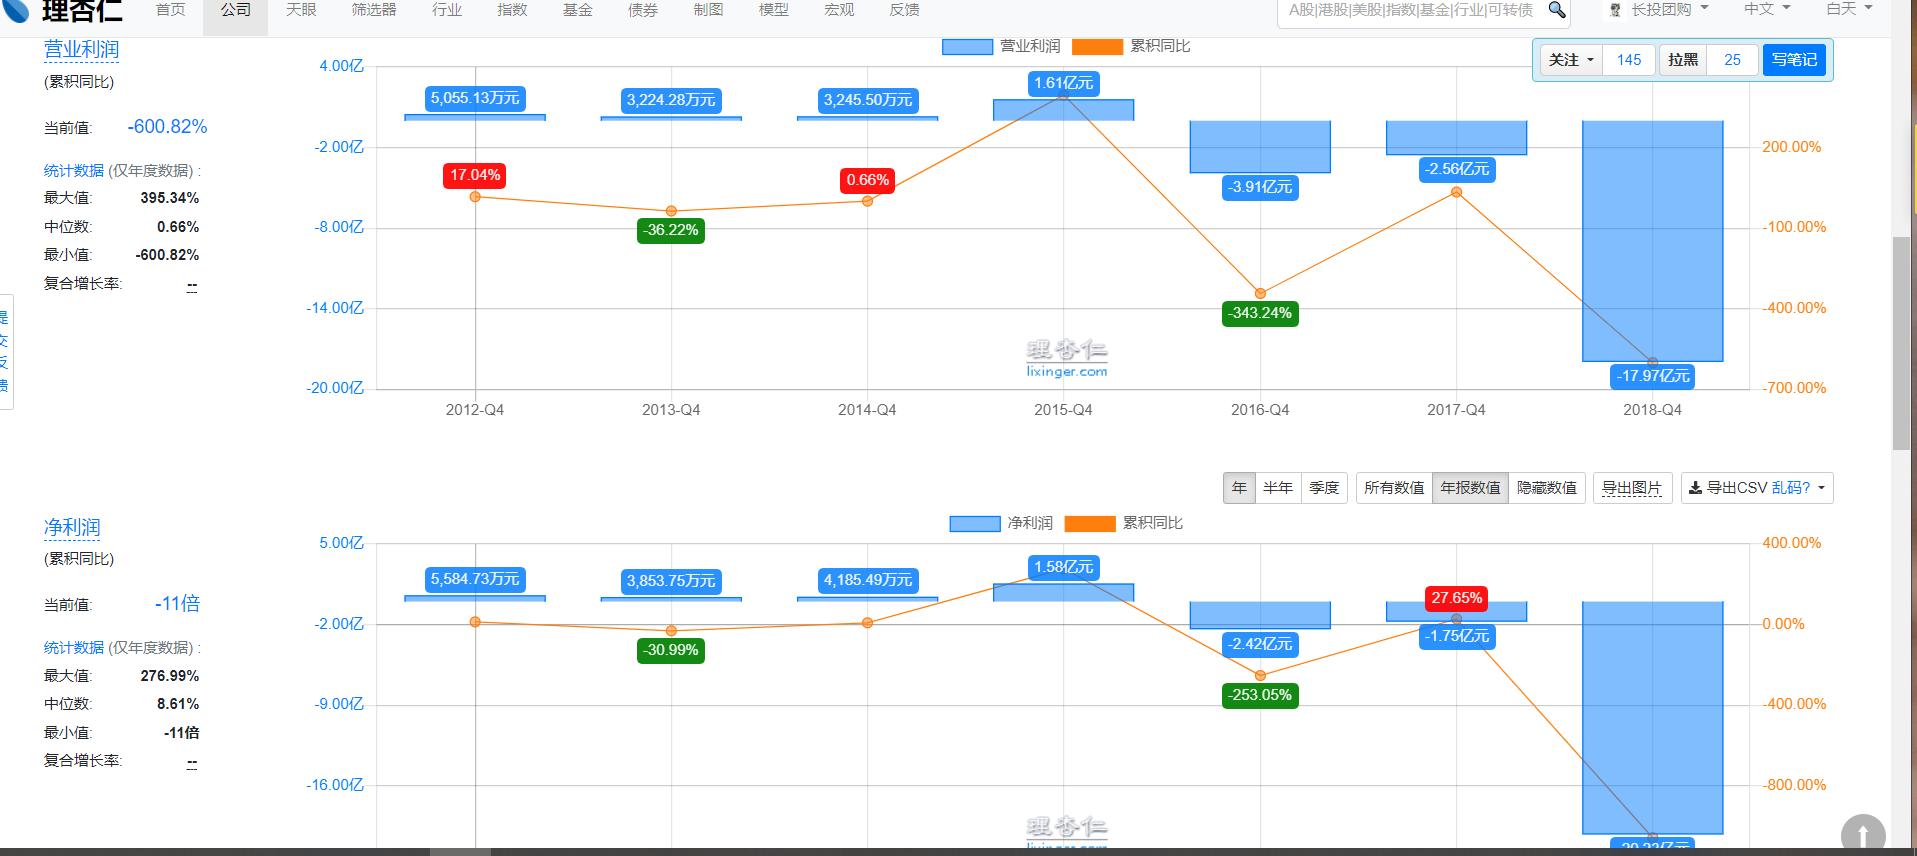
Task: Select the 年报数值 display option
Action: tap(1470, 488)
